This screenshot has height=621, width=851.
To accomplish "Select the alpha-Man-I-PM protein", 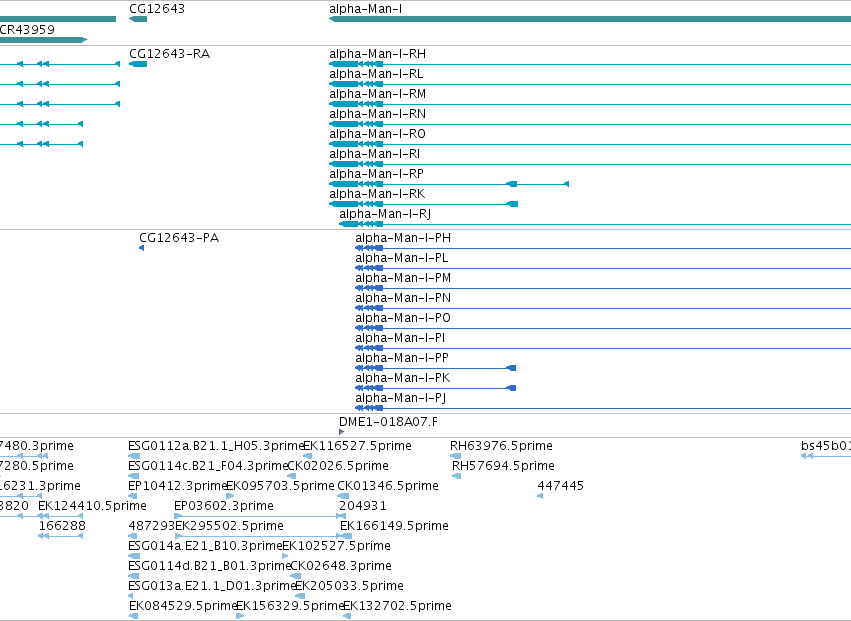I will point(403,278).
